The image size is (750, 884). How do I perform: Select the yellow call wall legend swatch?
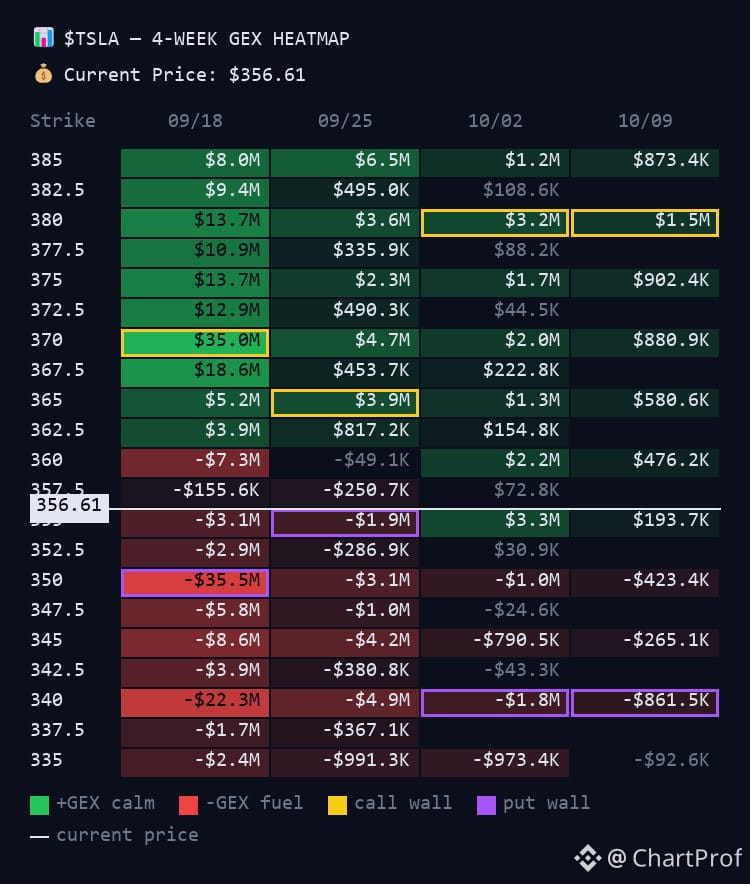tap(337, 805)
